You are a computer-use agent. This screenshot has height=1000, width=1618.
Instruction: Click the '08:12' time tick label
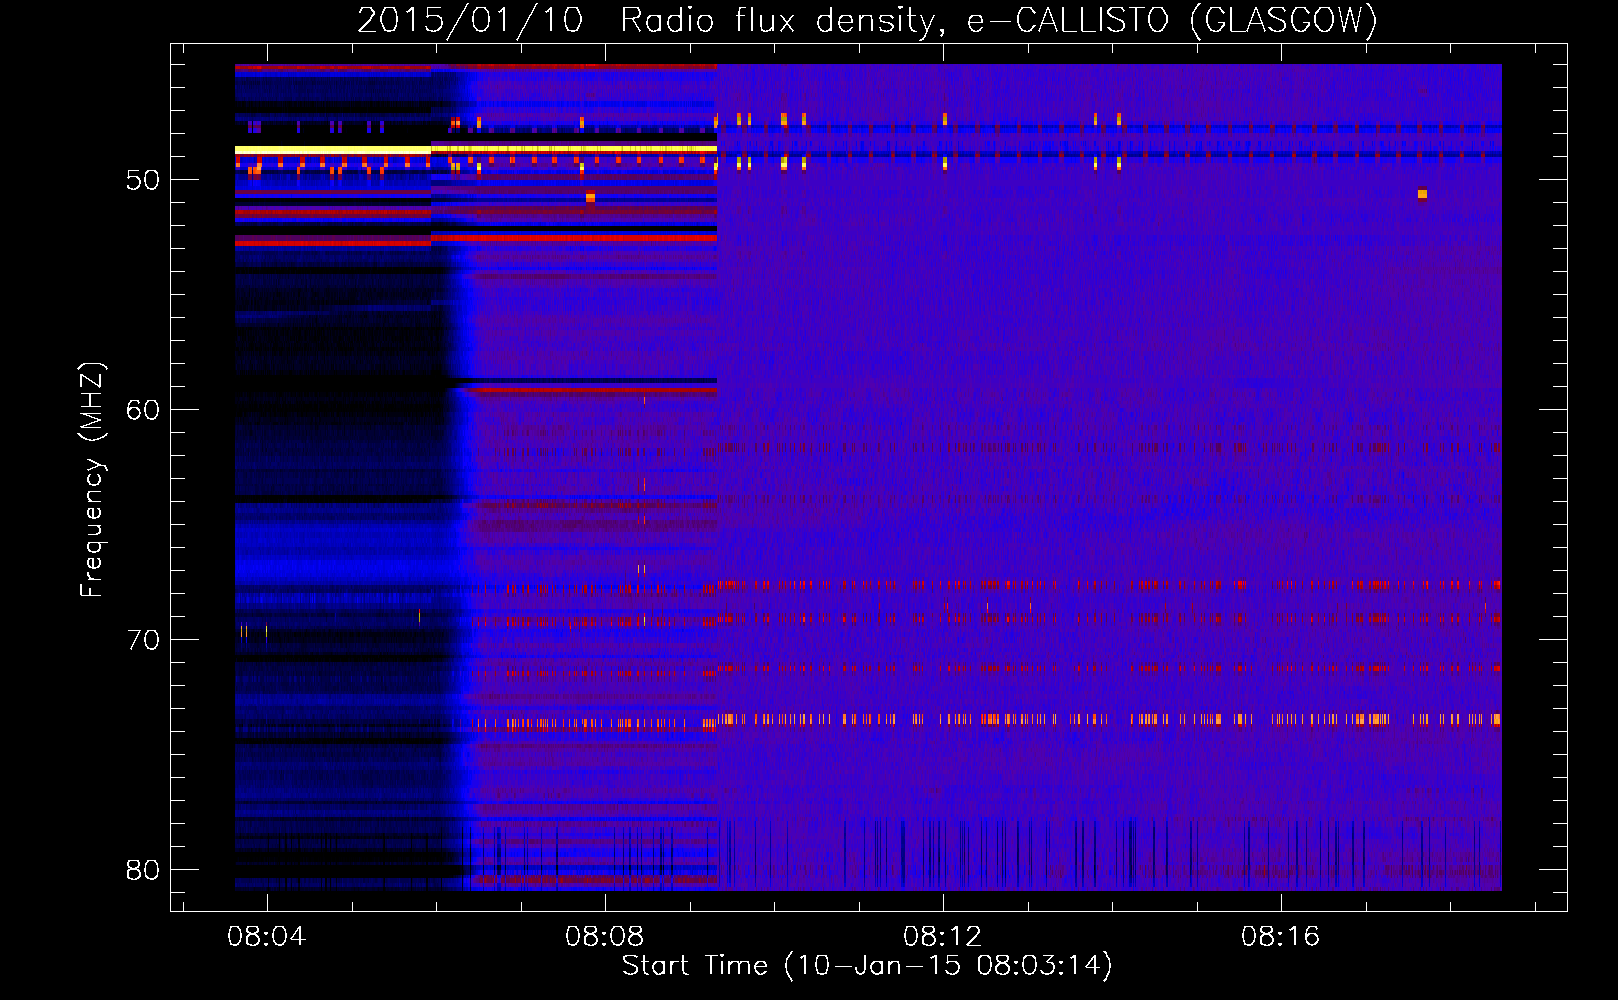pos(943,937)
